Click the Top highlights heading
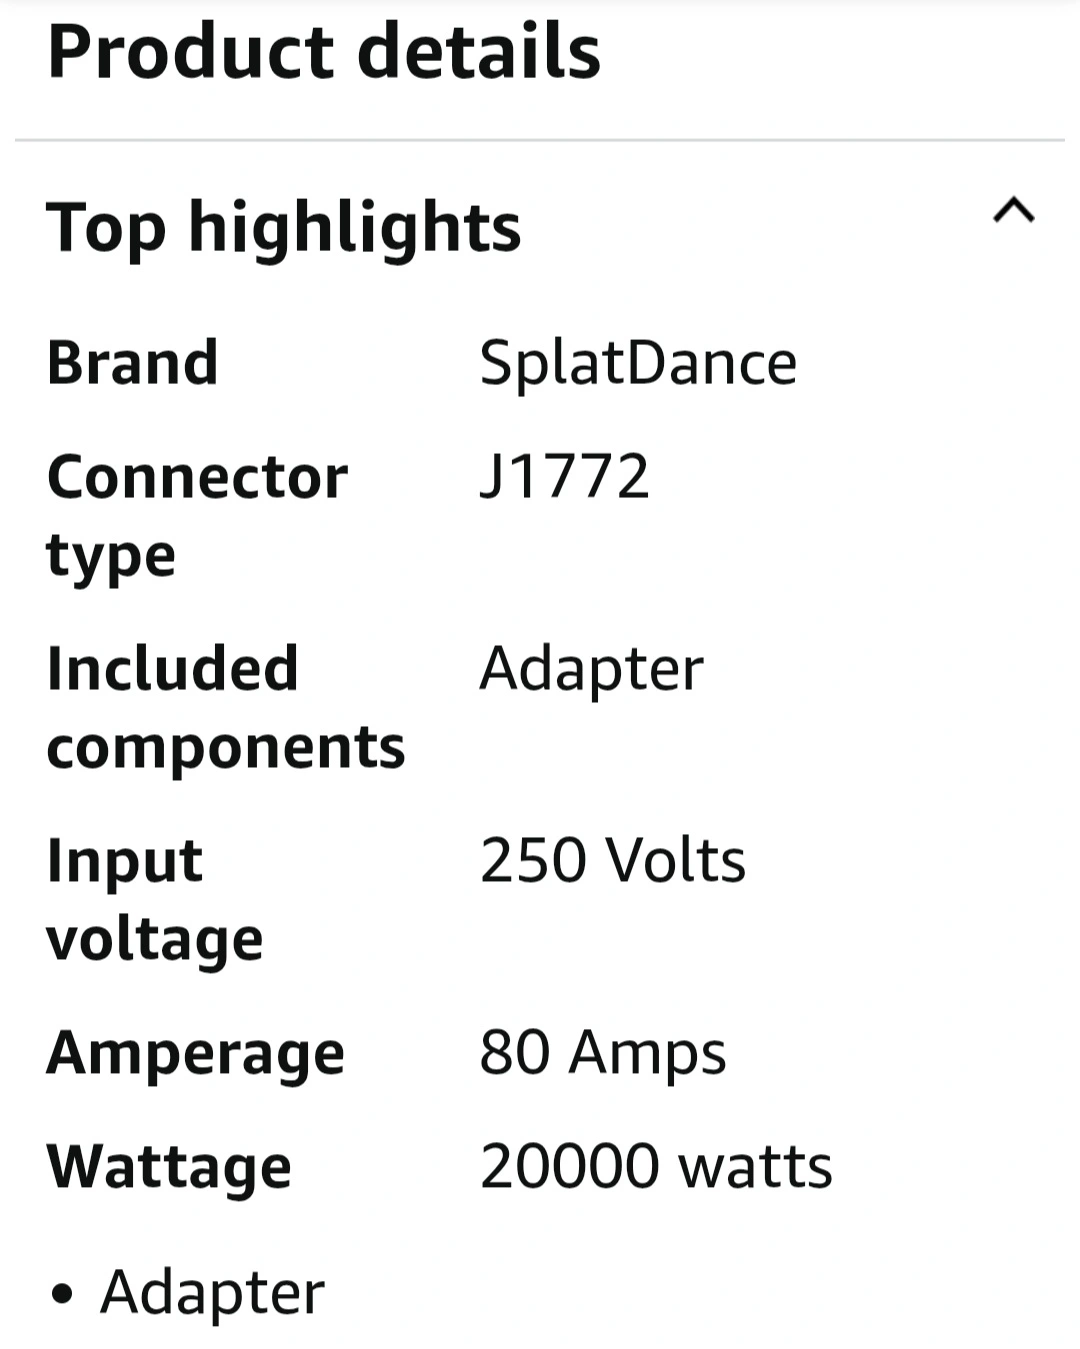Image resolution: width=1080 pixels, height=1349 pixels. 284,228
